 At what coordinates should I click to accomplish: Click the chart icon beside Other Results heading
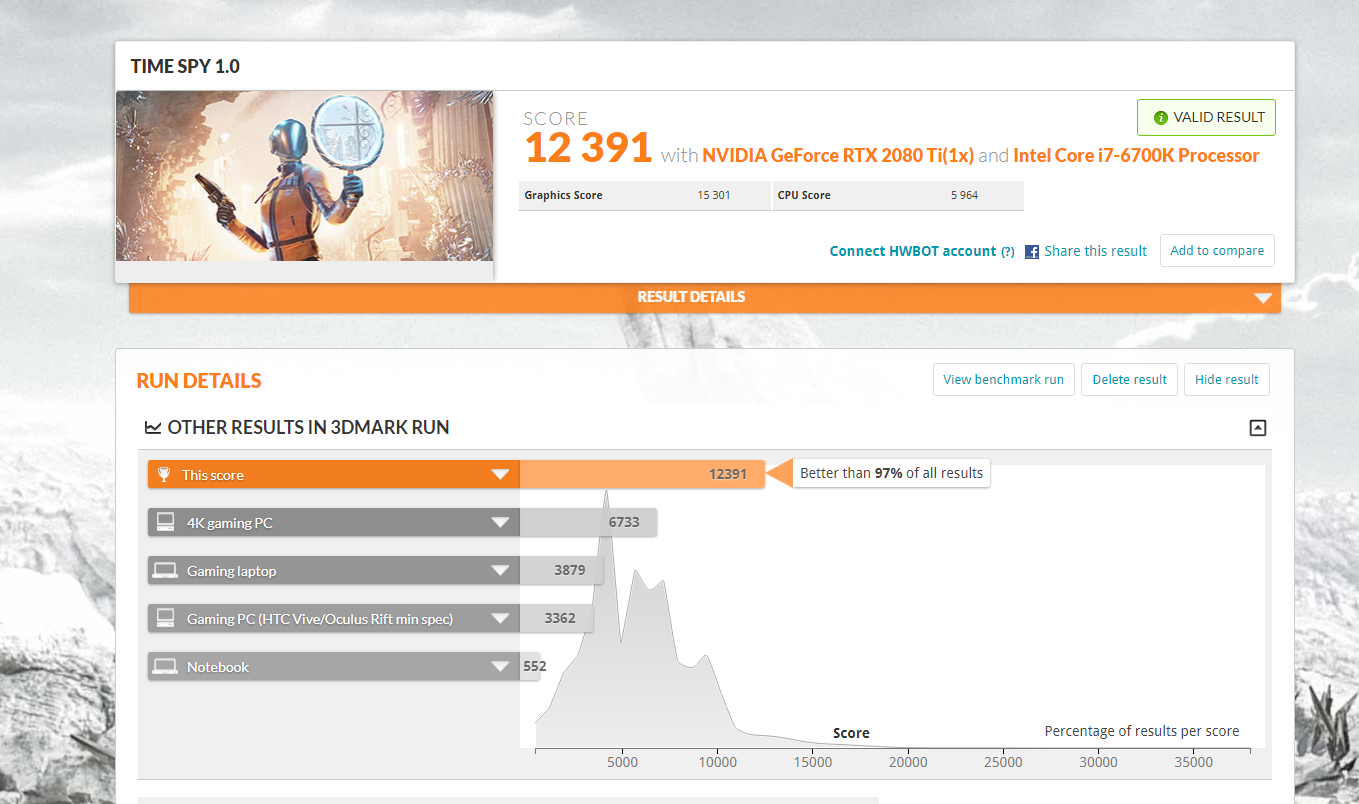coord(153,428)
